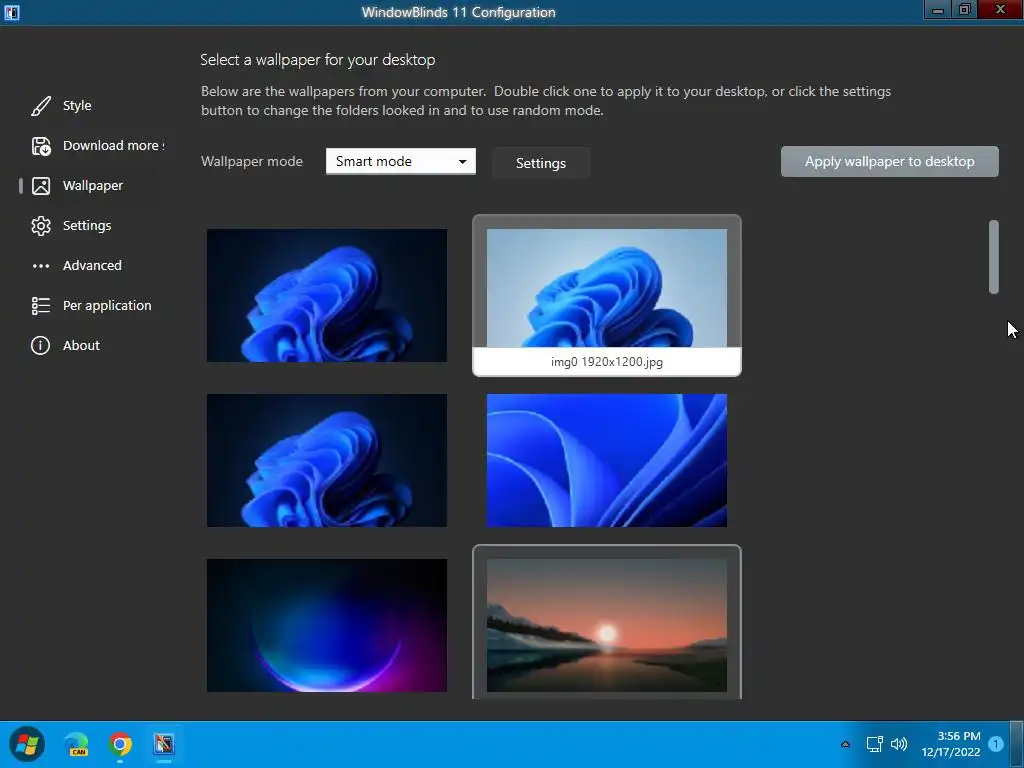Viewport: 1024px width, 768px height.
Task: Click the Download more save-disk icon
Action: pyautogui.click(x=40, y=146)
